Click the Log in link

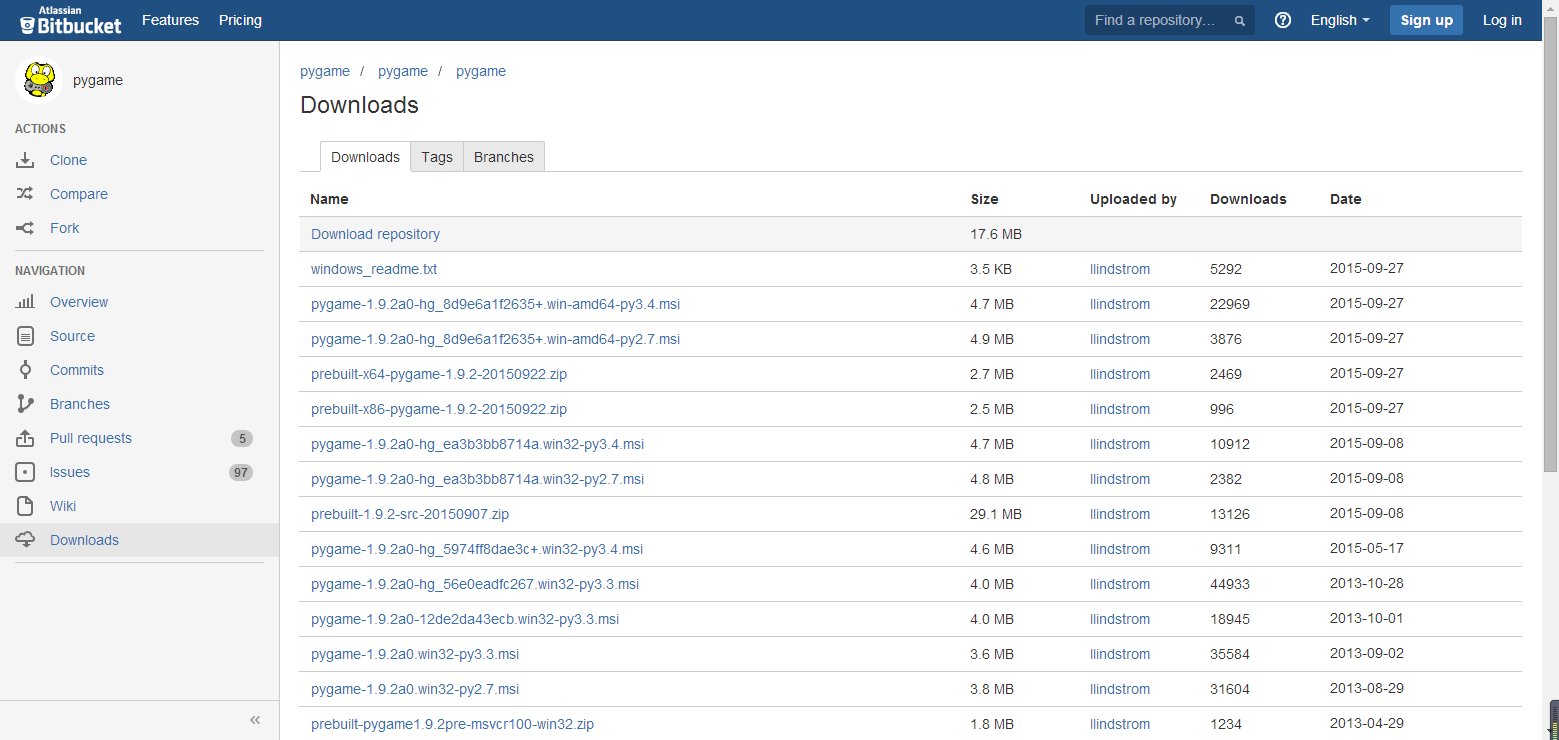1502,20
